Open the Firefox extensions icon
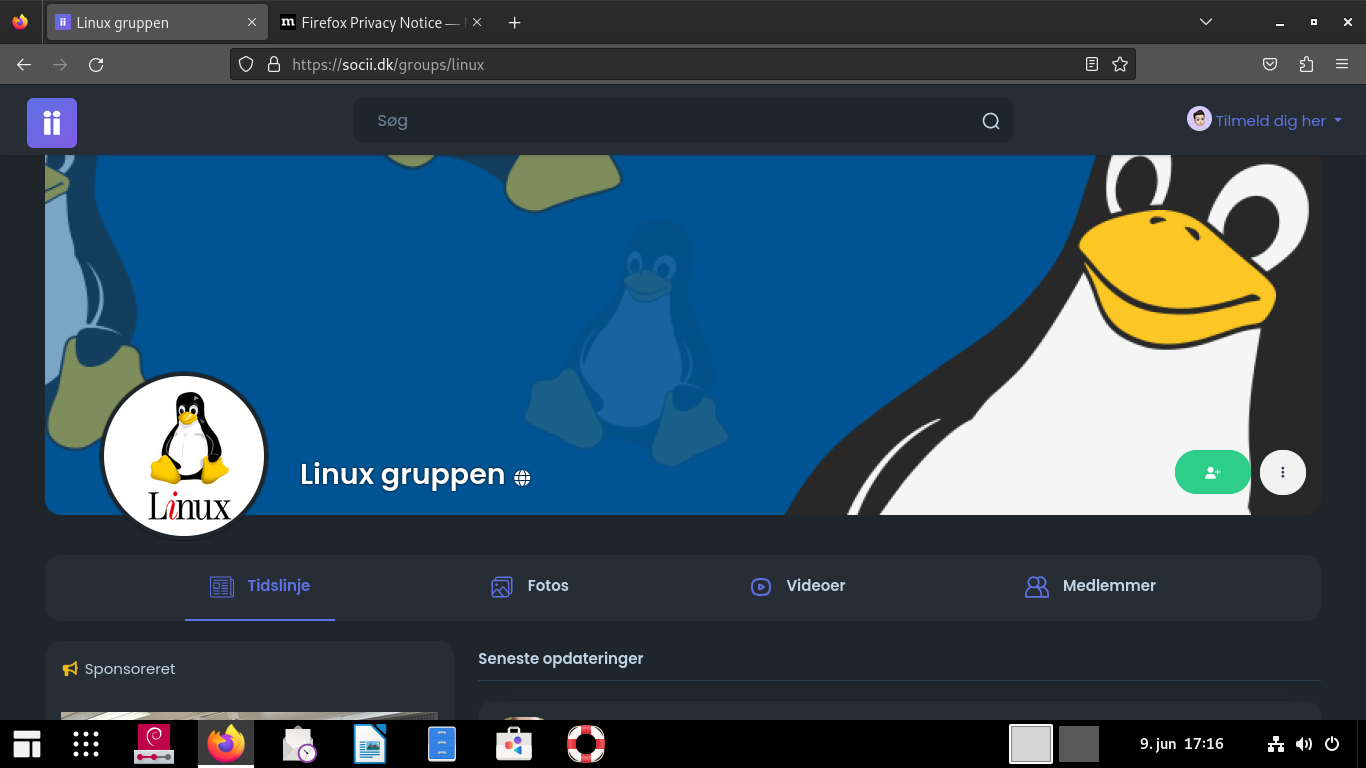Viewport: 1366px width, 768px height. [1306, 64]
